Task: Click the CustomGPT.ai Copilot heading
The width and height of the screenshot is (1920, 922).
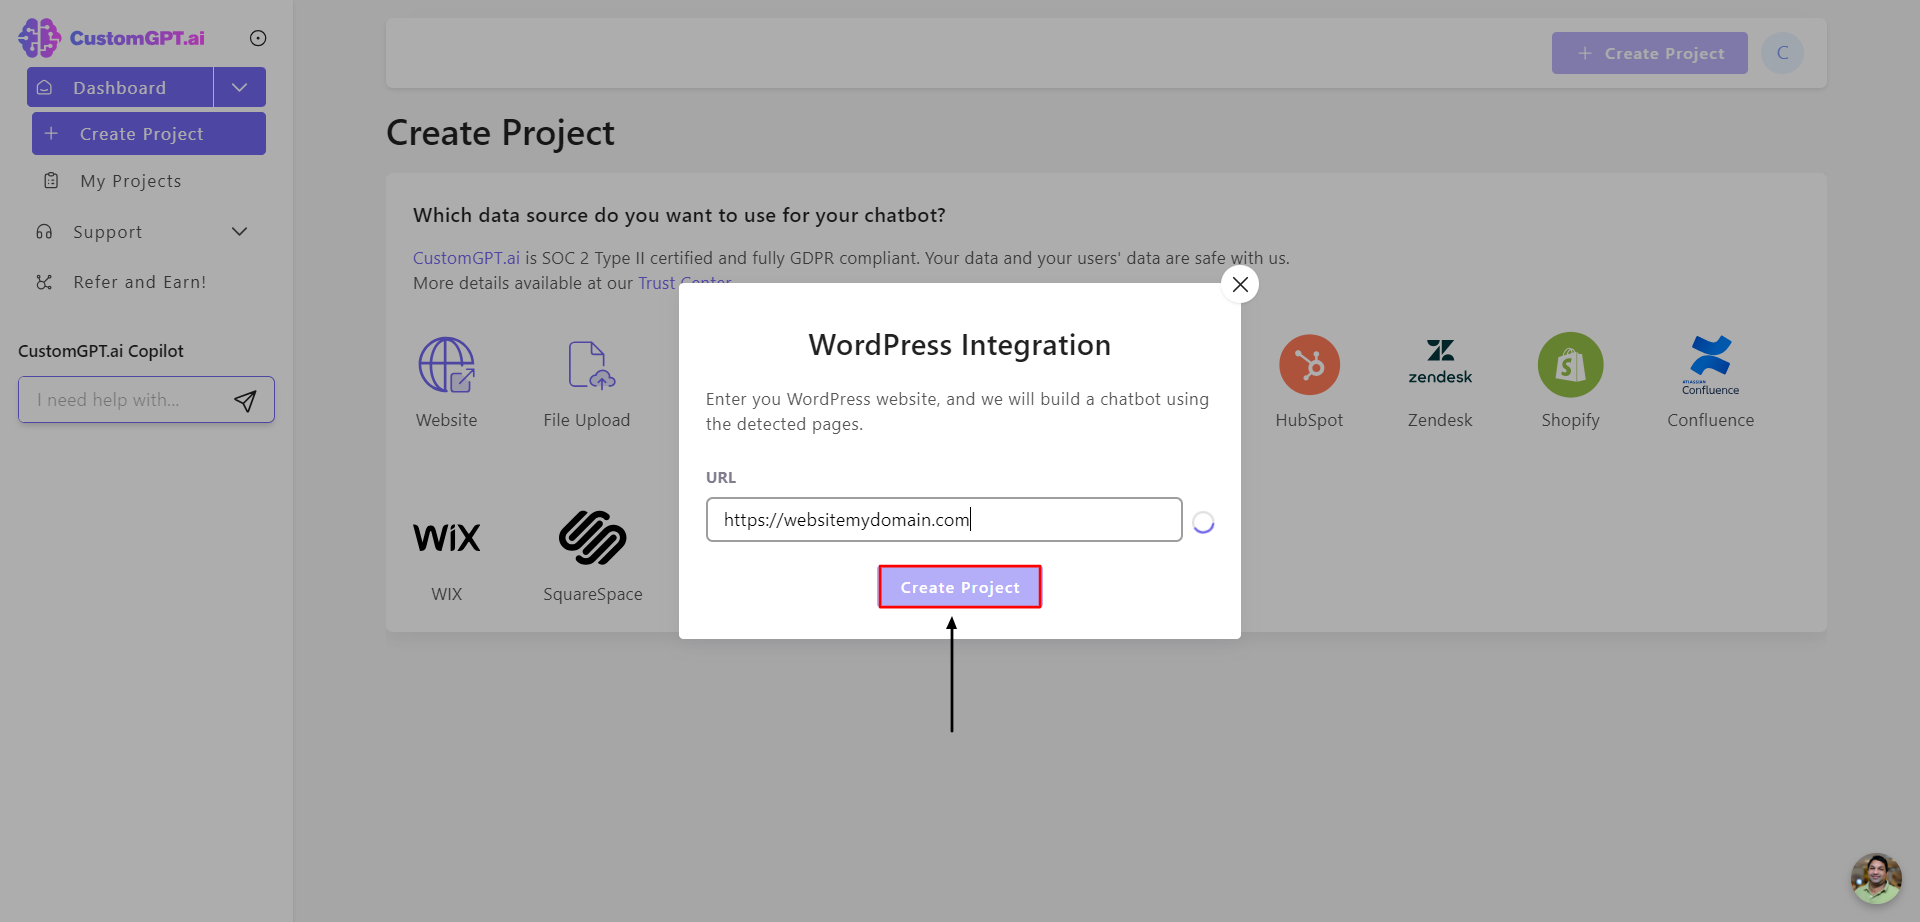Action: [x=101, y=351]
